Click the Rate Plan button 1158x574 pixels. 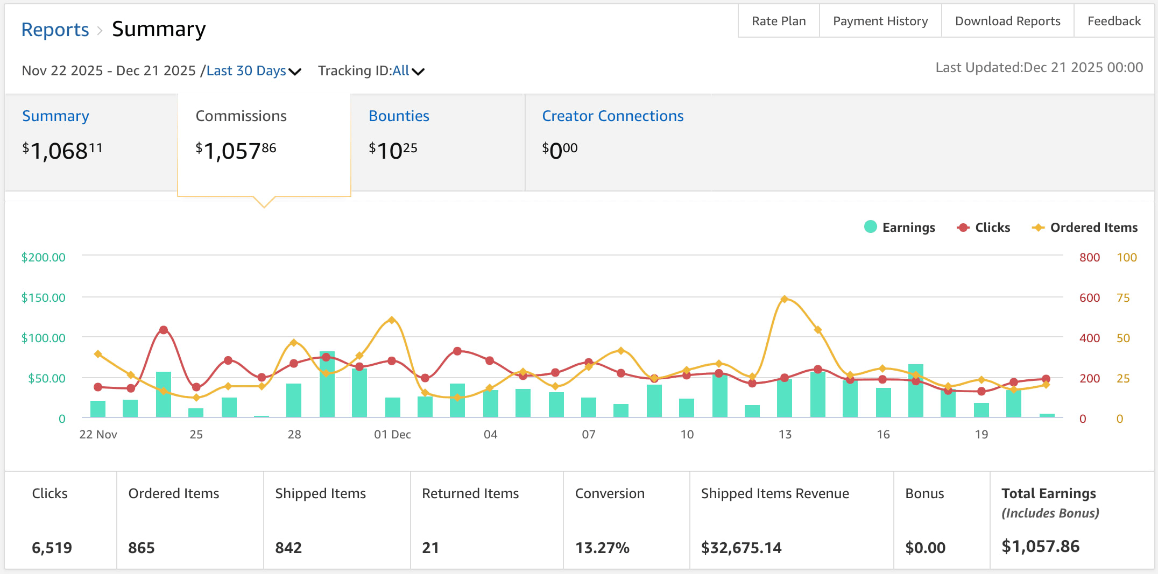[778, 21]
